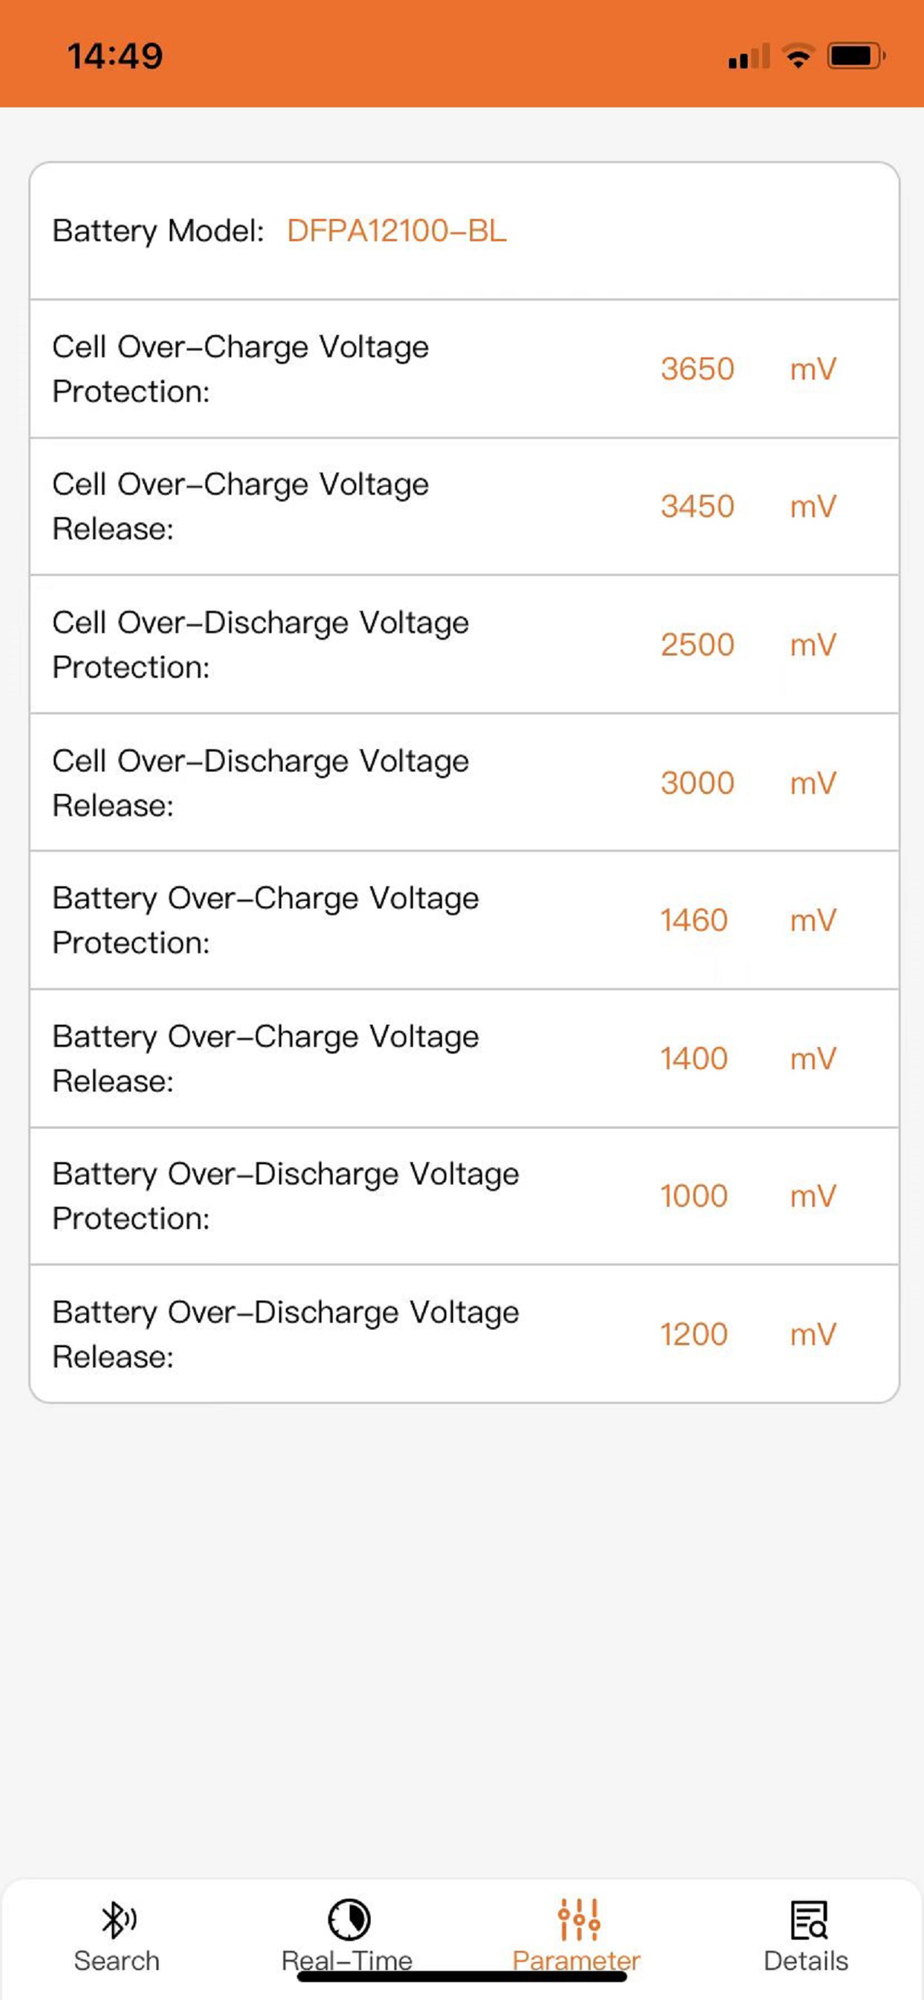924x2000 pixels.
Task: Select the Real-Time tab label
Action: click(x=347, y=1960)
